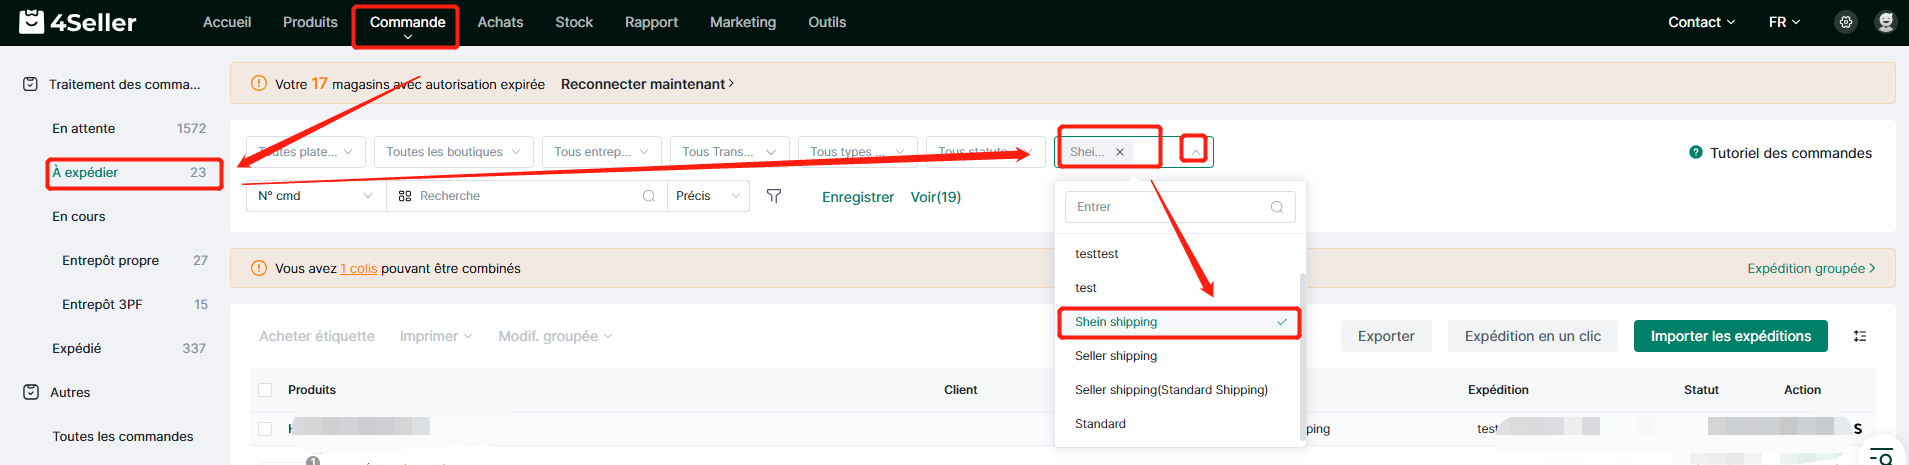This screenshot has width=1909, height=465.
Task: Click Enregistrer filter link
Action: (x=858, y=197)
